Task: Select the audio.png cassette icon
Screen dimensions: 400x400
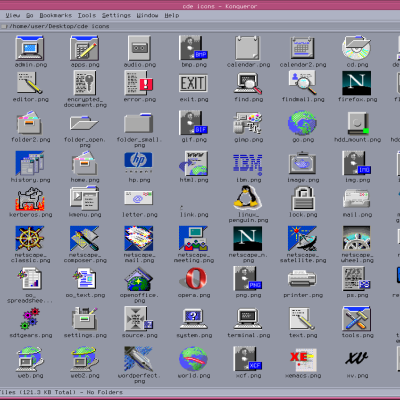Action: coord(139,48)
